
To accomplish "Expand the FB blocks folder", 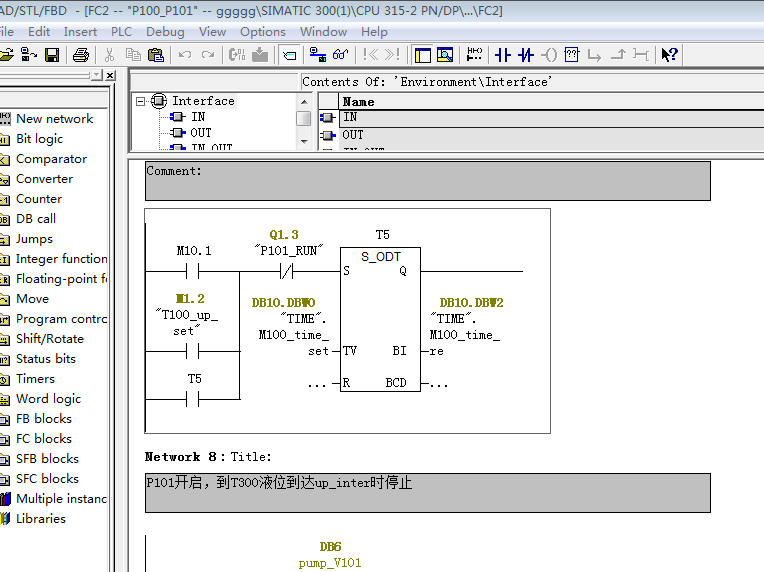I will point(44,419).
